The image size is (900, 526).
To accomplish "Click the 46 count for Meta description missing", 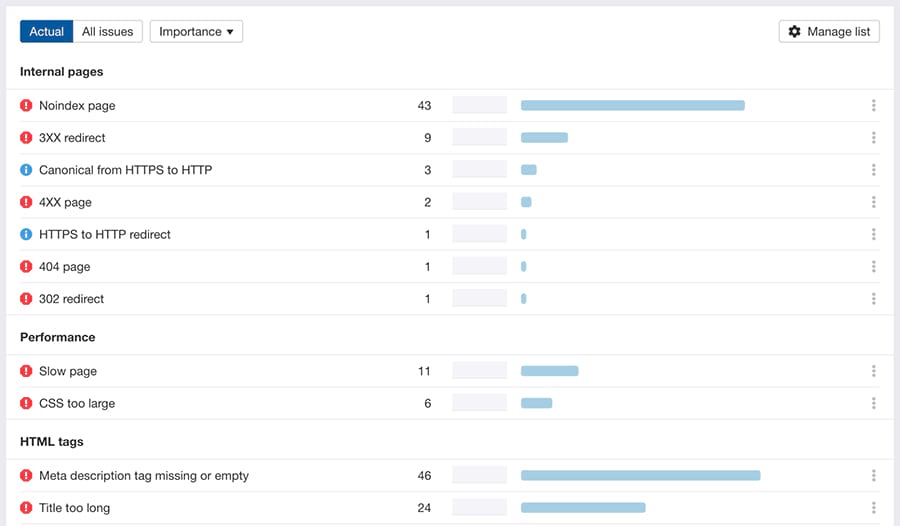I will 424,476.
